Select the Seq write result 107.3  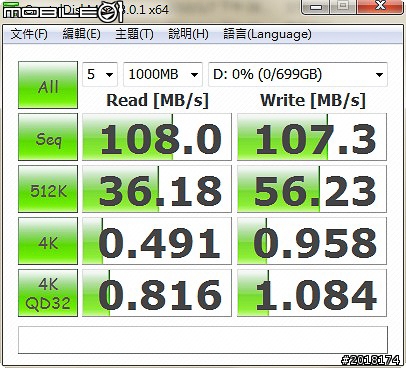312,137
